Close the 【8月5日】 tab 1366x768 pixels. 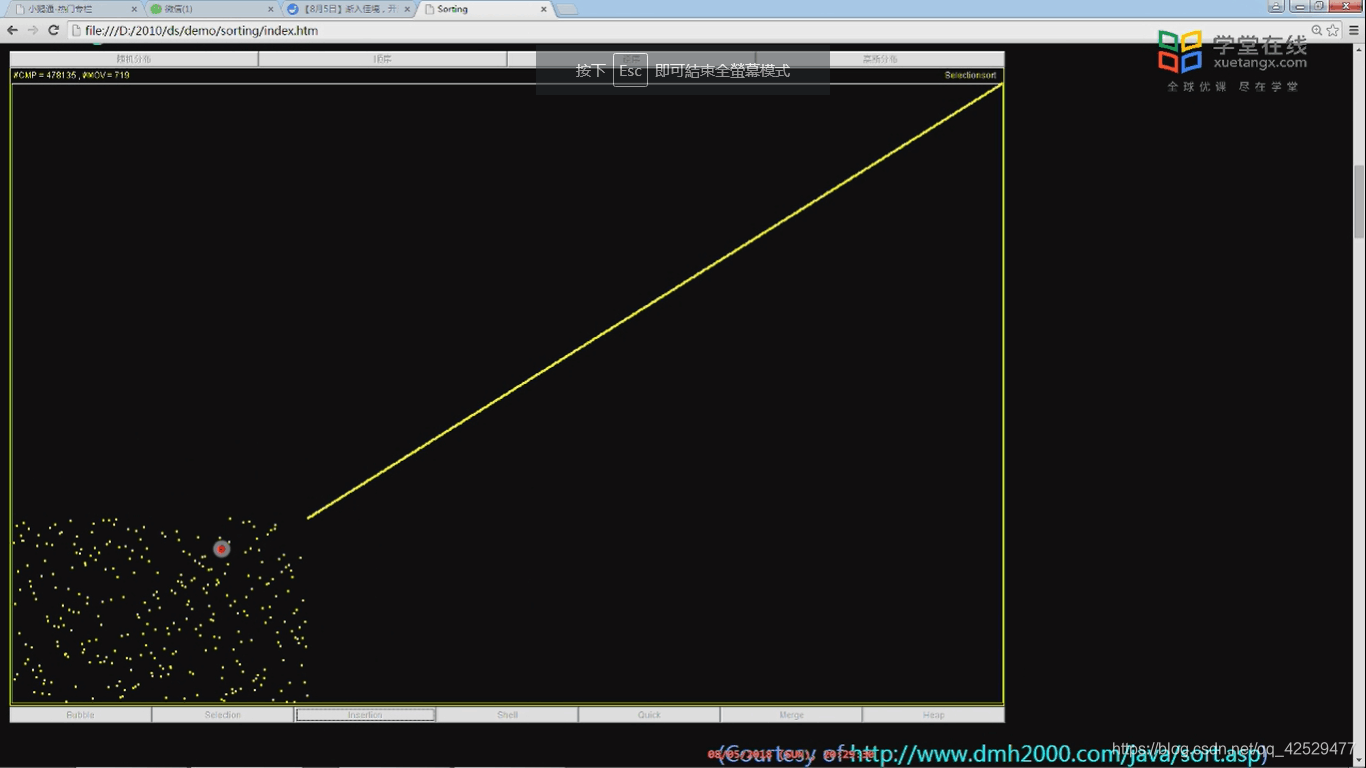pyautogui.click(x=407, y=9)
